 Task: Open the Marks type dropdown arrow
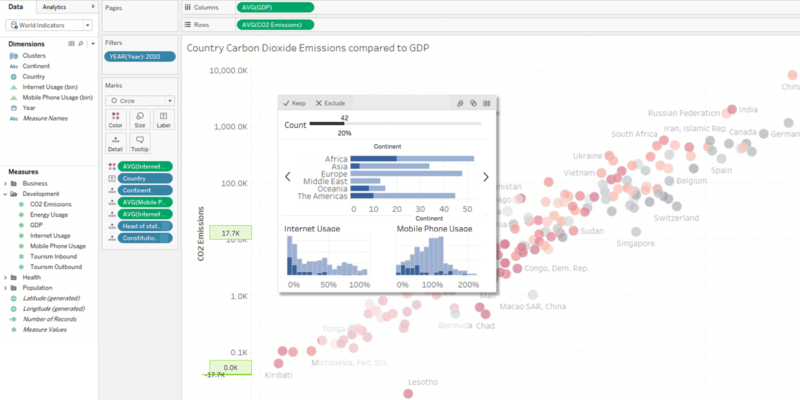point(170,101)
